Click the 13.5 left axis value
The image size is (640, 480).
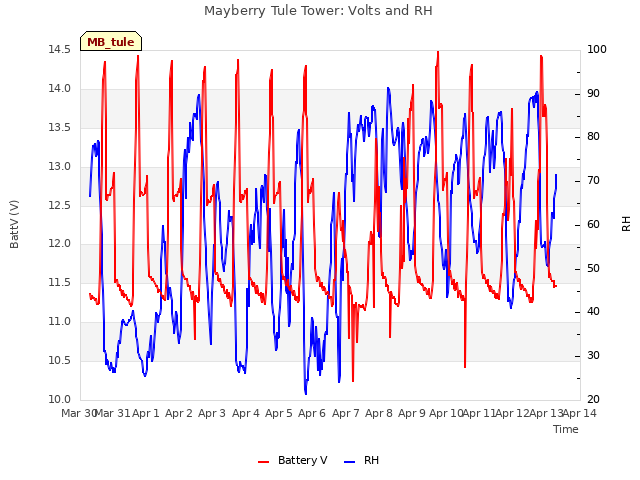[60, 128]
